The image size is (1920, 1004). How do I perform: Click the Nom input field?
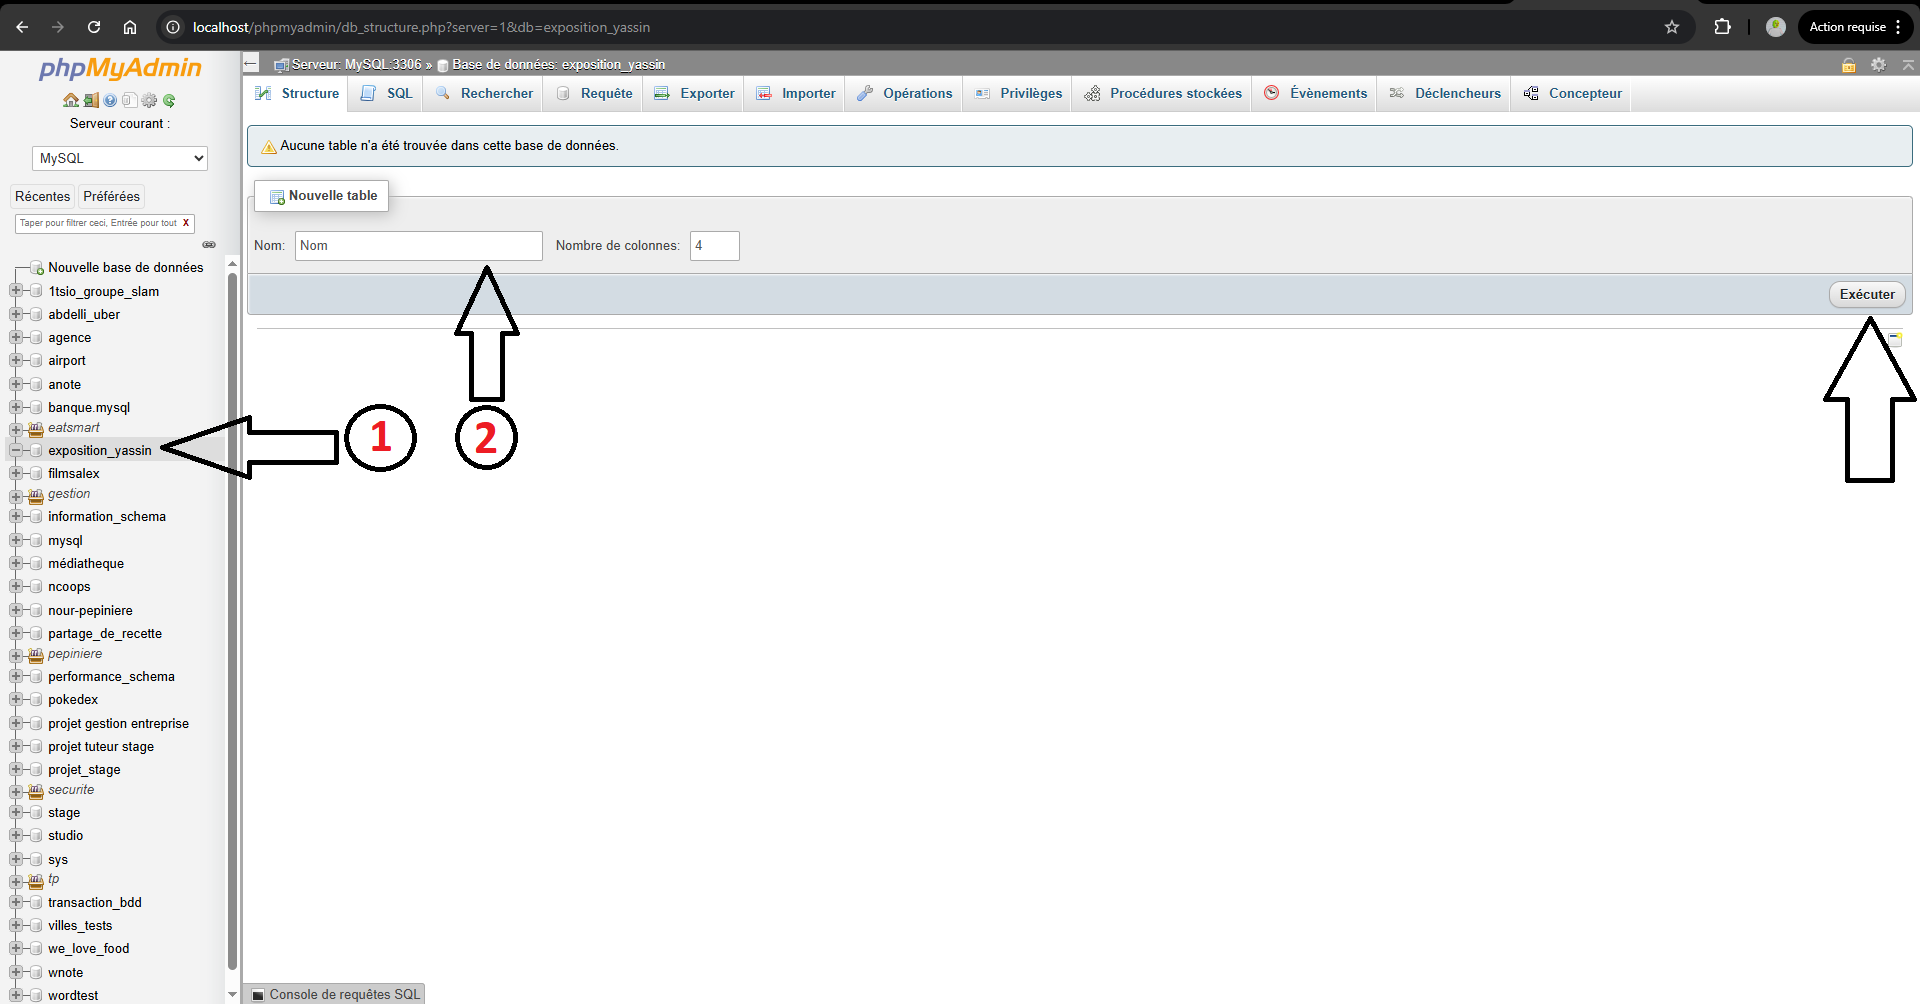tap(418, 245)
